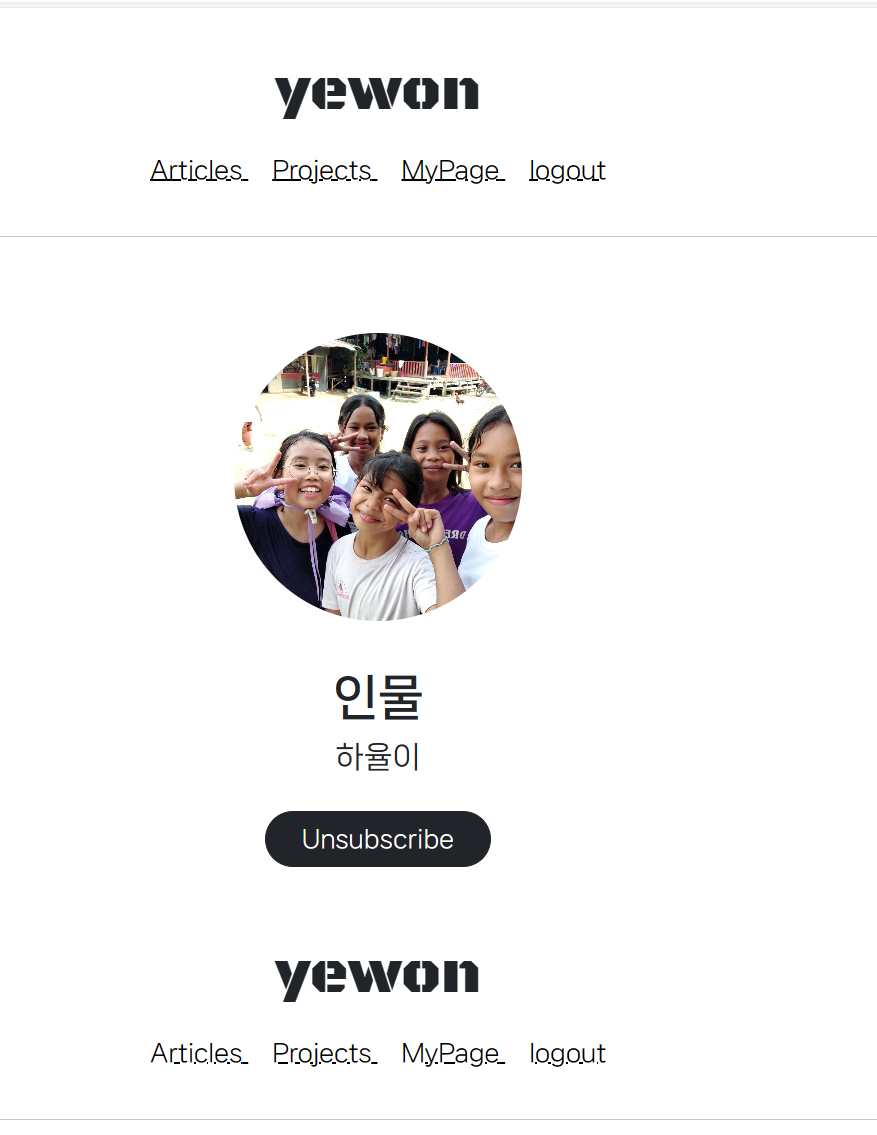The image size is (877, 1135).
Task: Click the eyeglasses in the profile photo
Action: (308, 473)
